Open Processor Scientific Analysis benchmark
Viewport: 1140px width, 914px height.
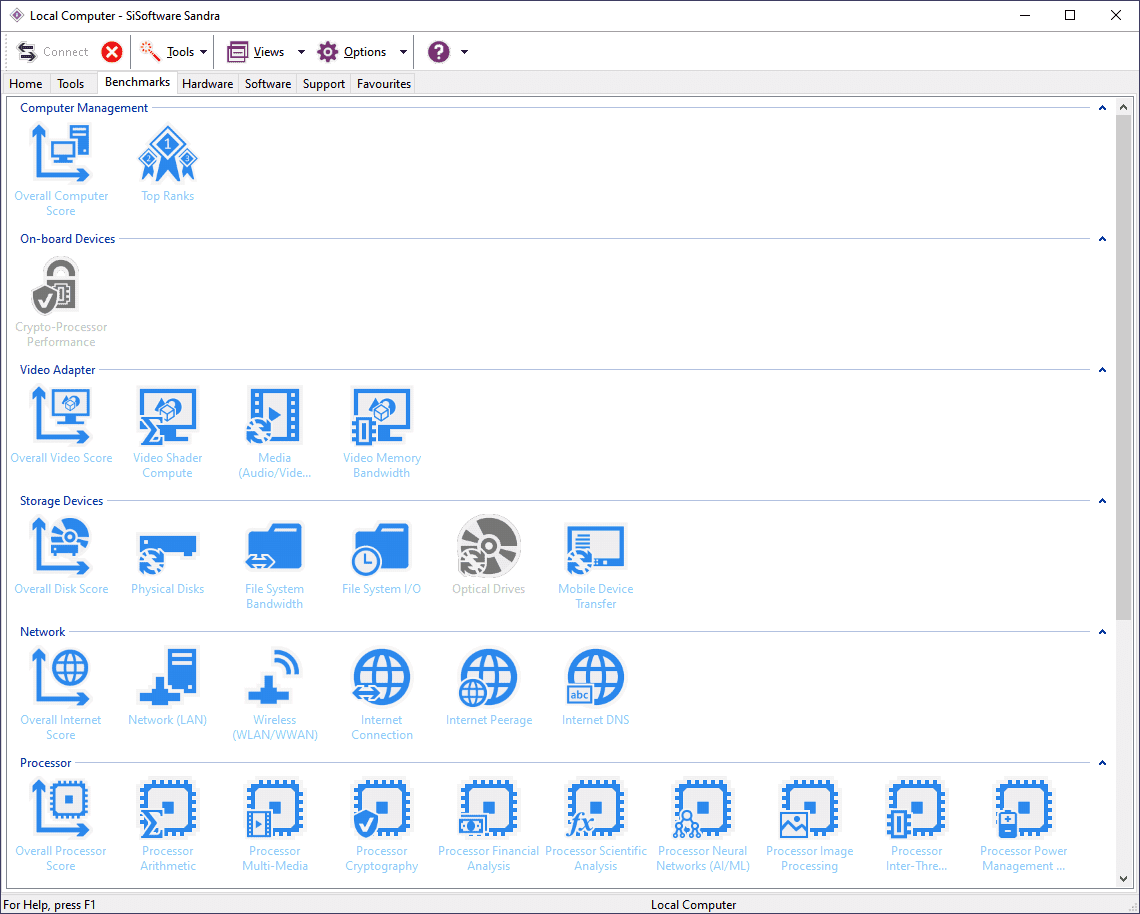tap(595, 825)
